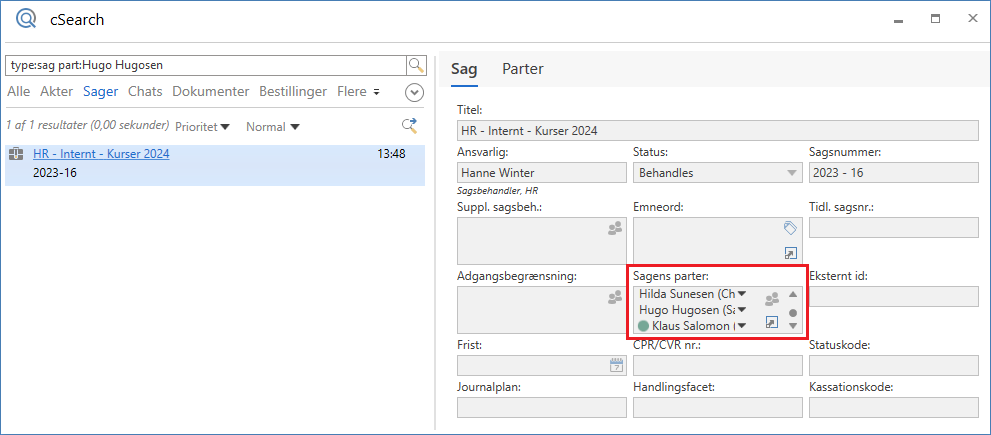
Task: Click the results count text
Action: click(88, 125)
